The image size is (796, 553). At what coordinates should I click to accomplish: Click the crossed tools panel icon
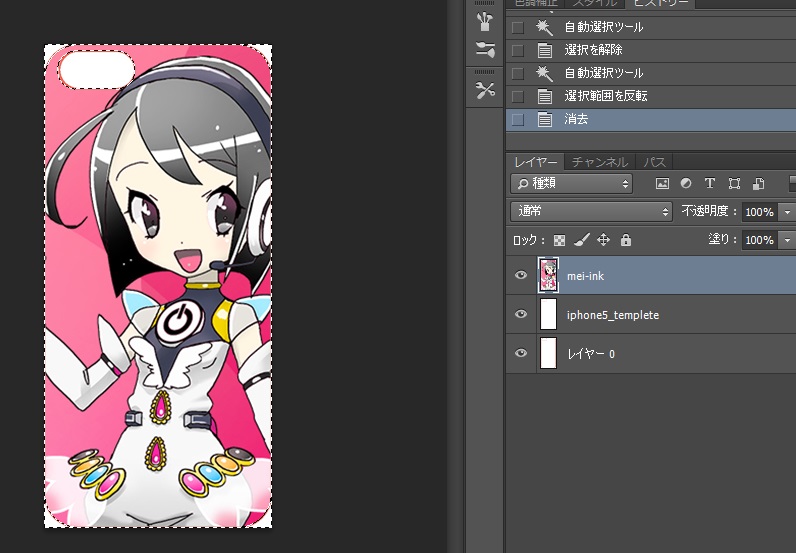485,90
